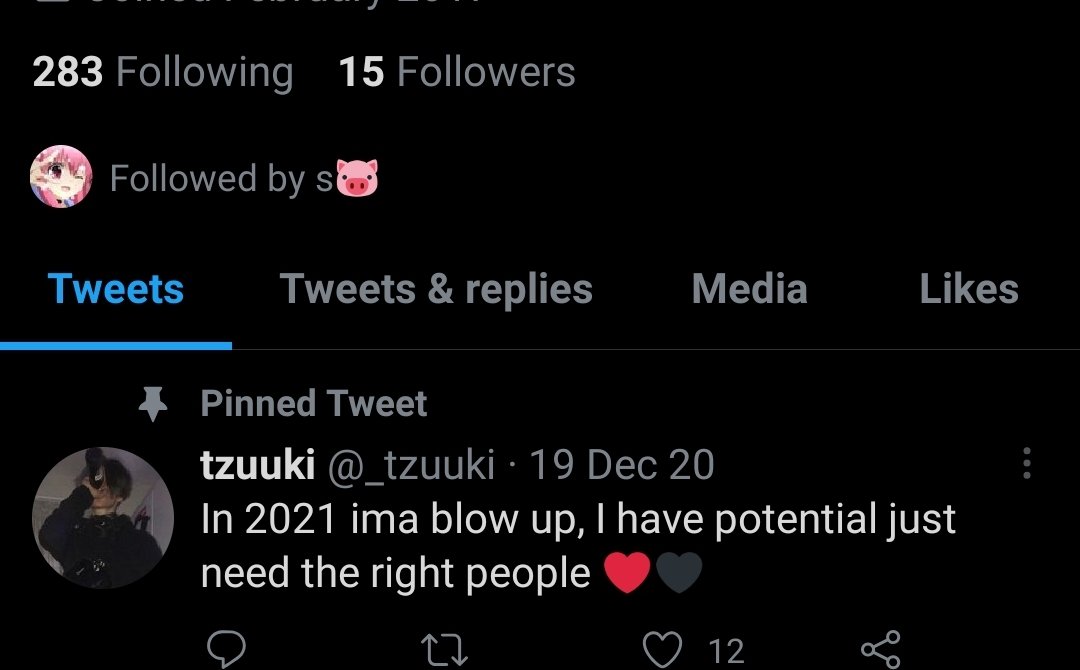
Task: Click the @_tzuuki handle
Action: [412, 465]
